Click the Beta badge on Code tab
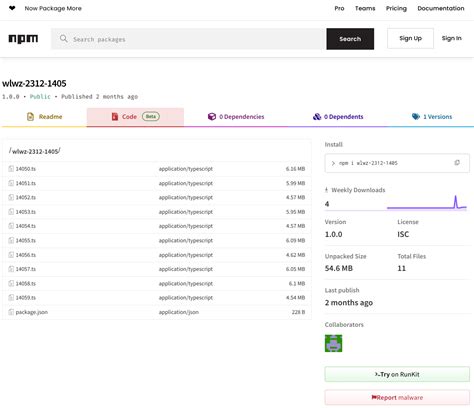Screen dimensions: 474x408 pyautogui.click(x=151, y=116)
